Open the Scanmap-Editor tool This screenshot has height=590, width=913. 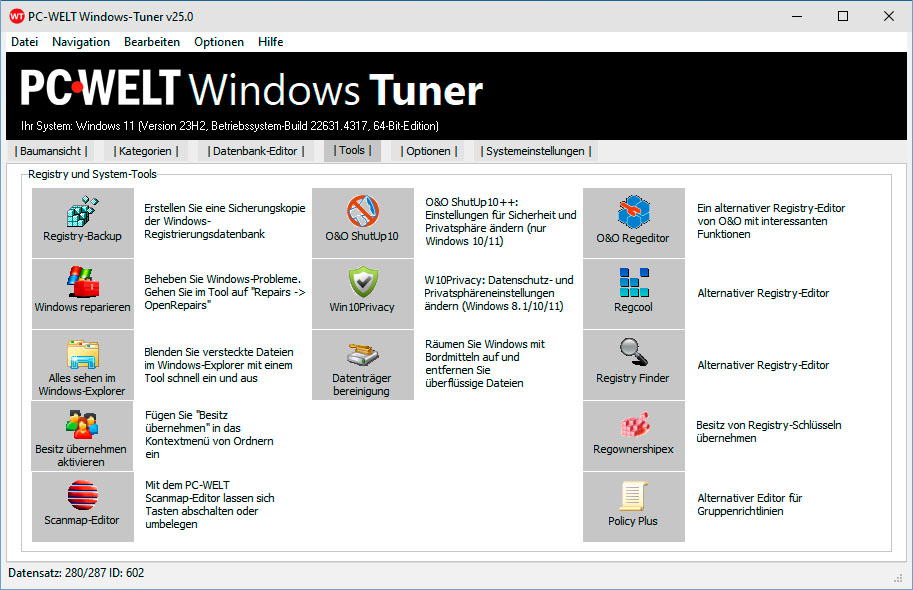pyautogui.click(x=83, y=507)
